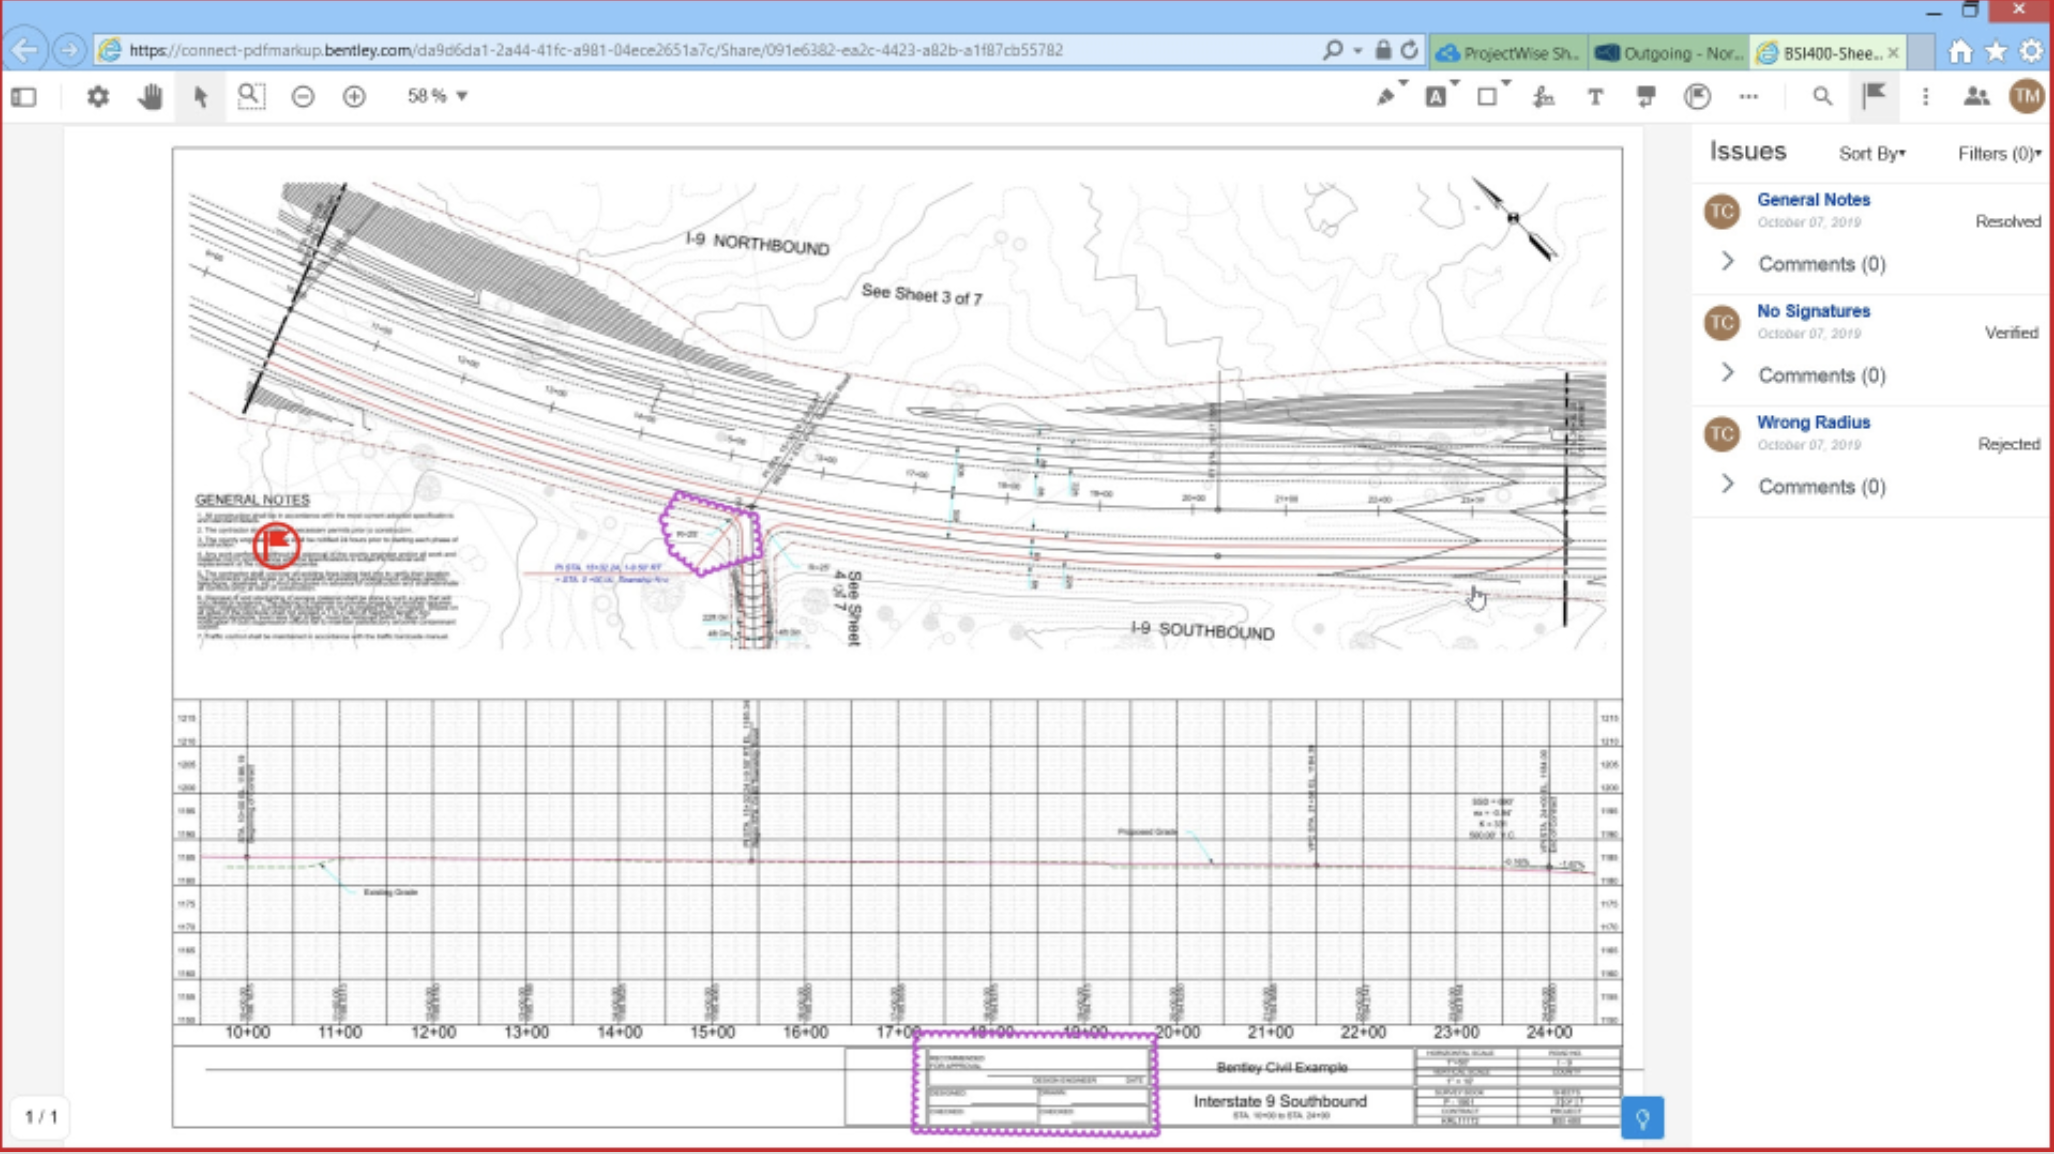Expand comments under No Signatures
The height and width of the screenshot is (1156, 2054).
tap(1727, 373)
